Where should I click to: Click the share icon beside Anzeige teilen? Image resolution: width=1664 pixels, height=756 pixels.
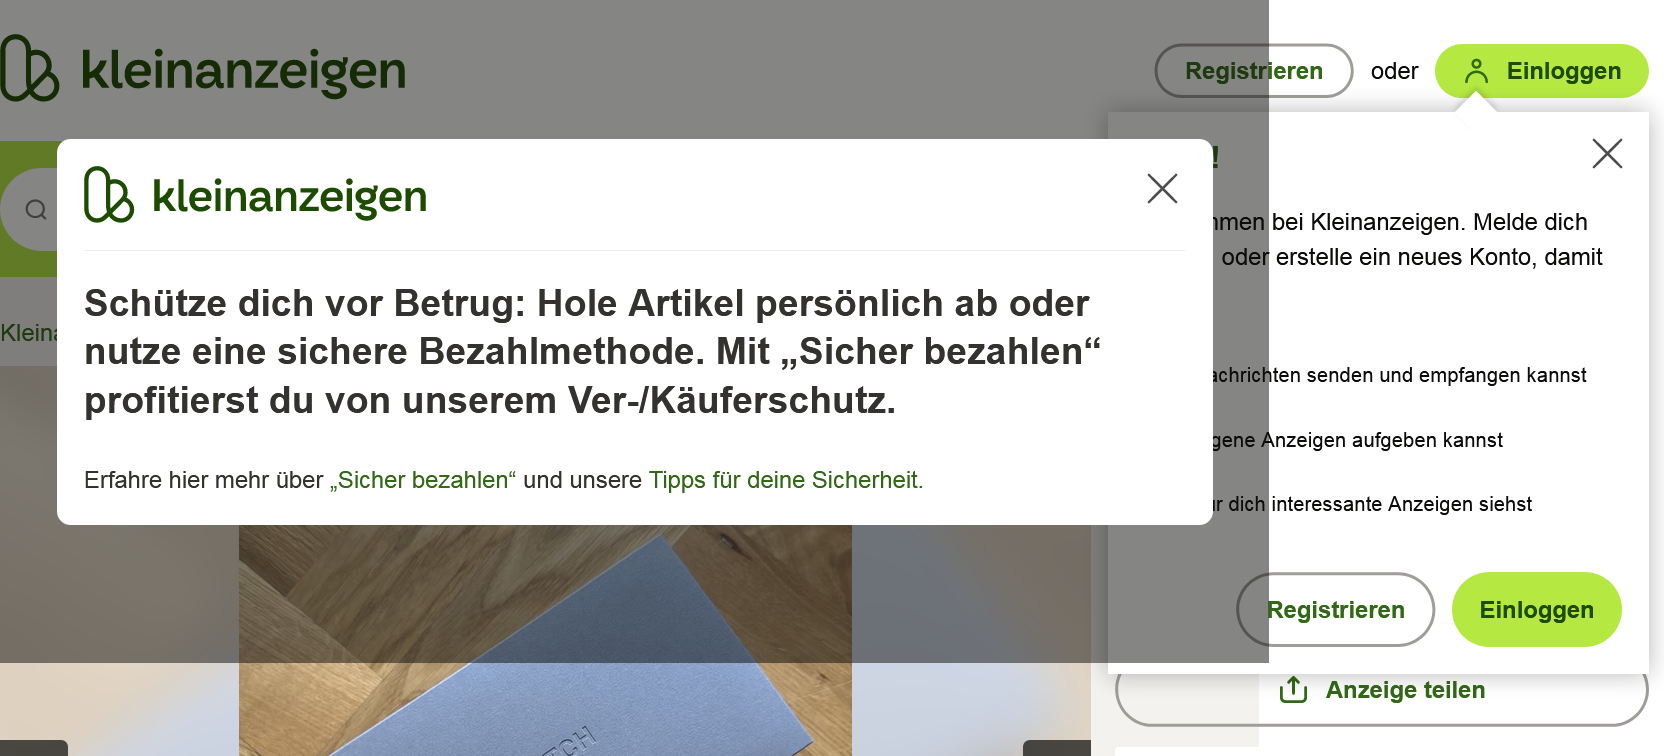1293,690
